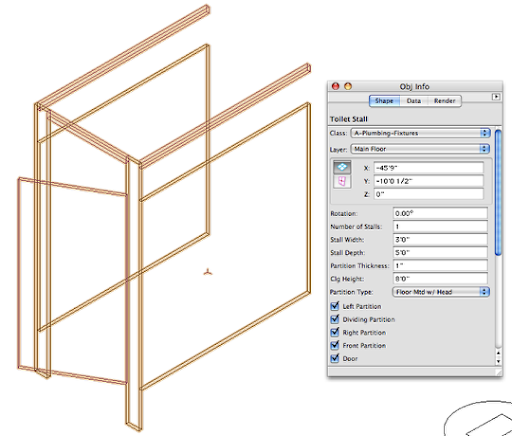Image resolution: width=512 pixels, height=436 pixels.
Task: Click the orange button beside the close button
Action: coord(348,86)
